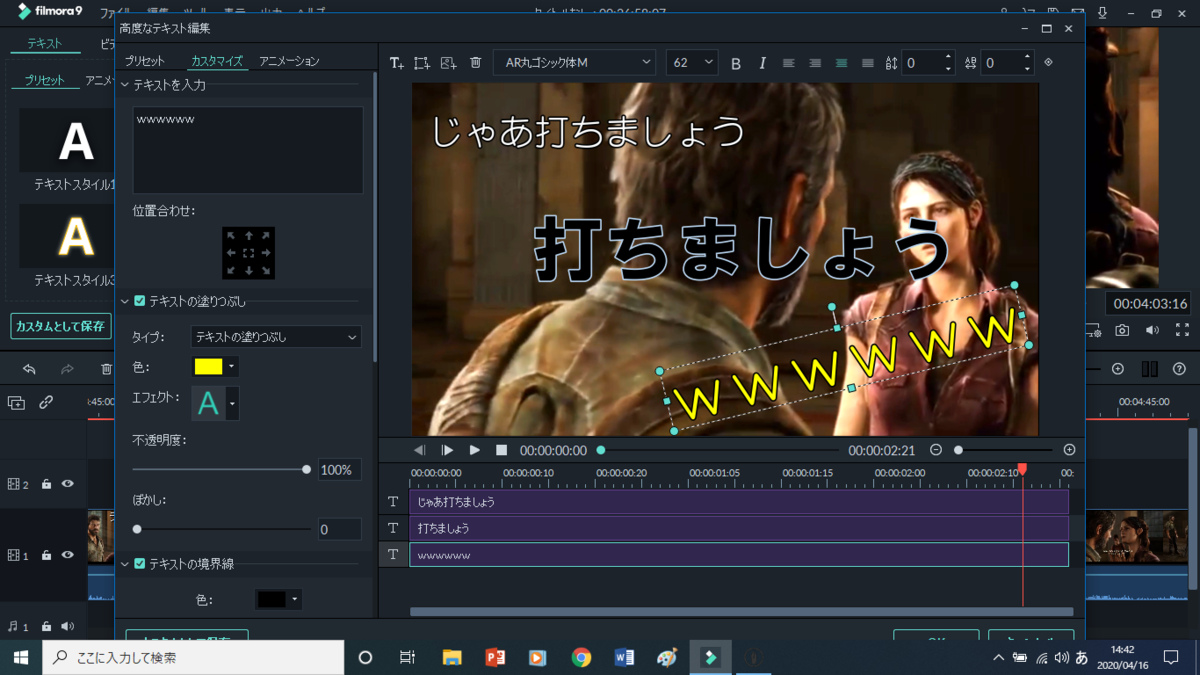
Task: Zoom in text timeline with plus icon
Action: [x=1069, y=450]
